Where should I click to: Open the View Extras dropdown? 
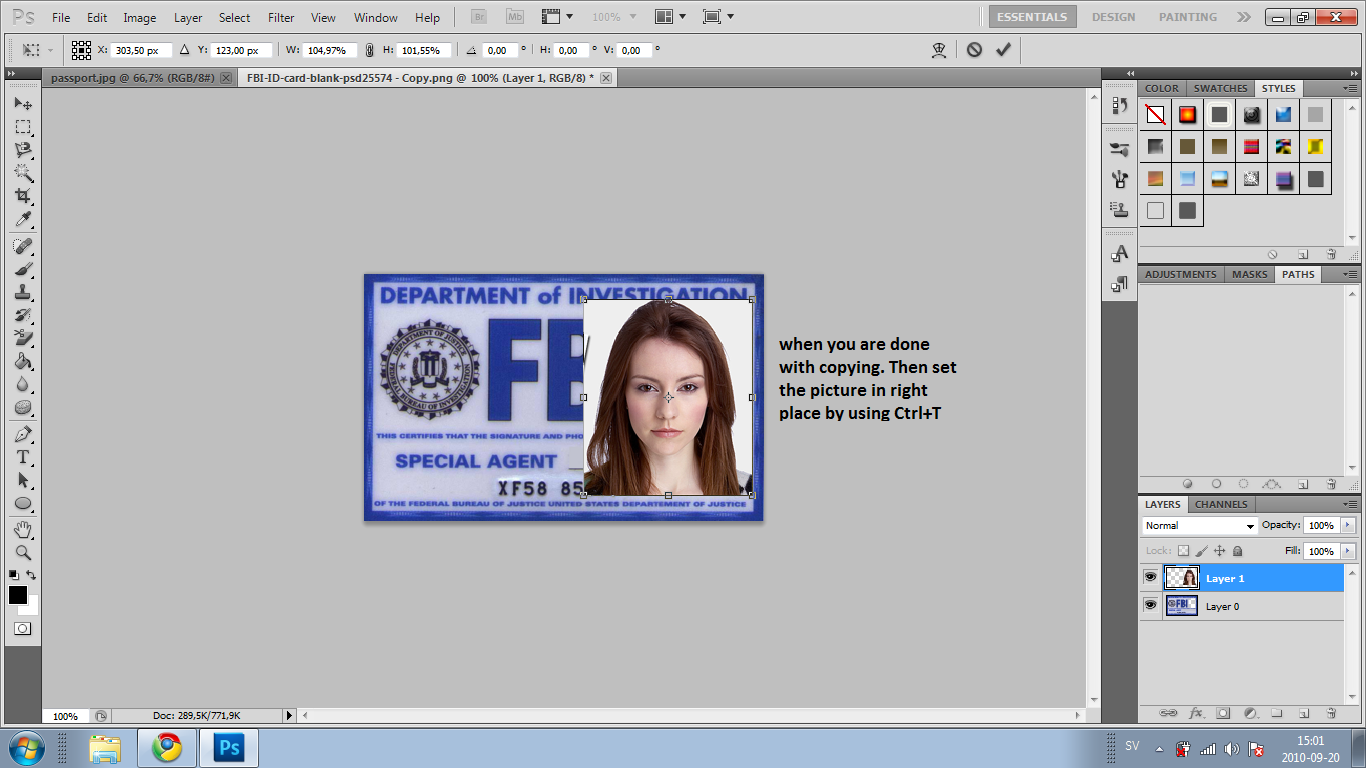pyautogui.click(x=557, y=17)
